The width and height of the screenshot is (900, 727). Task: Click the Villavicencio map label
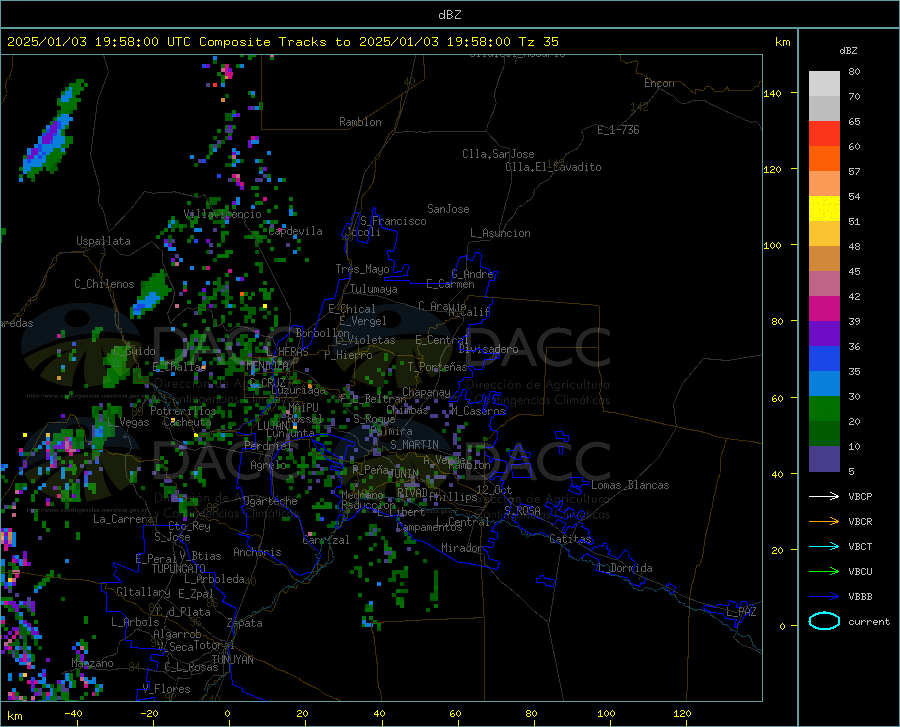click(222, 214)
